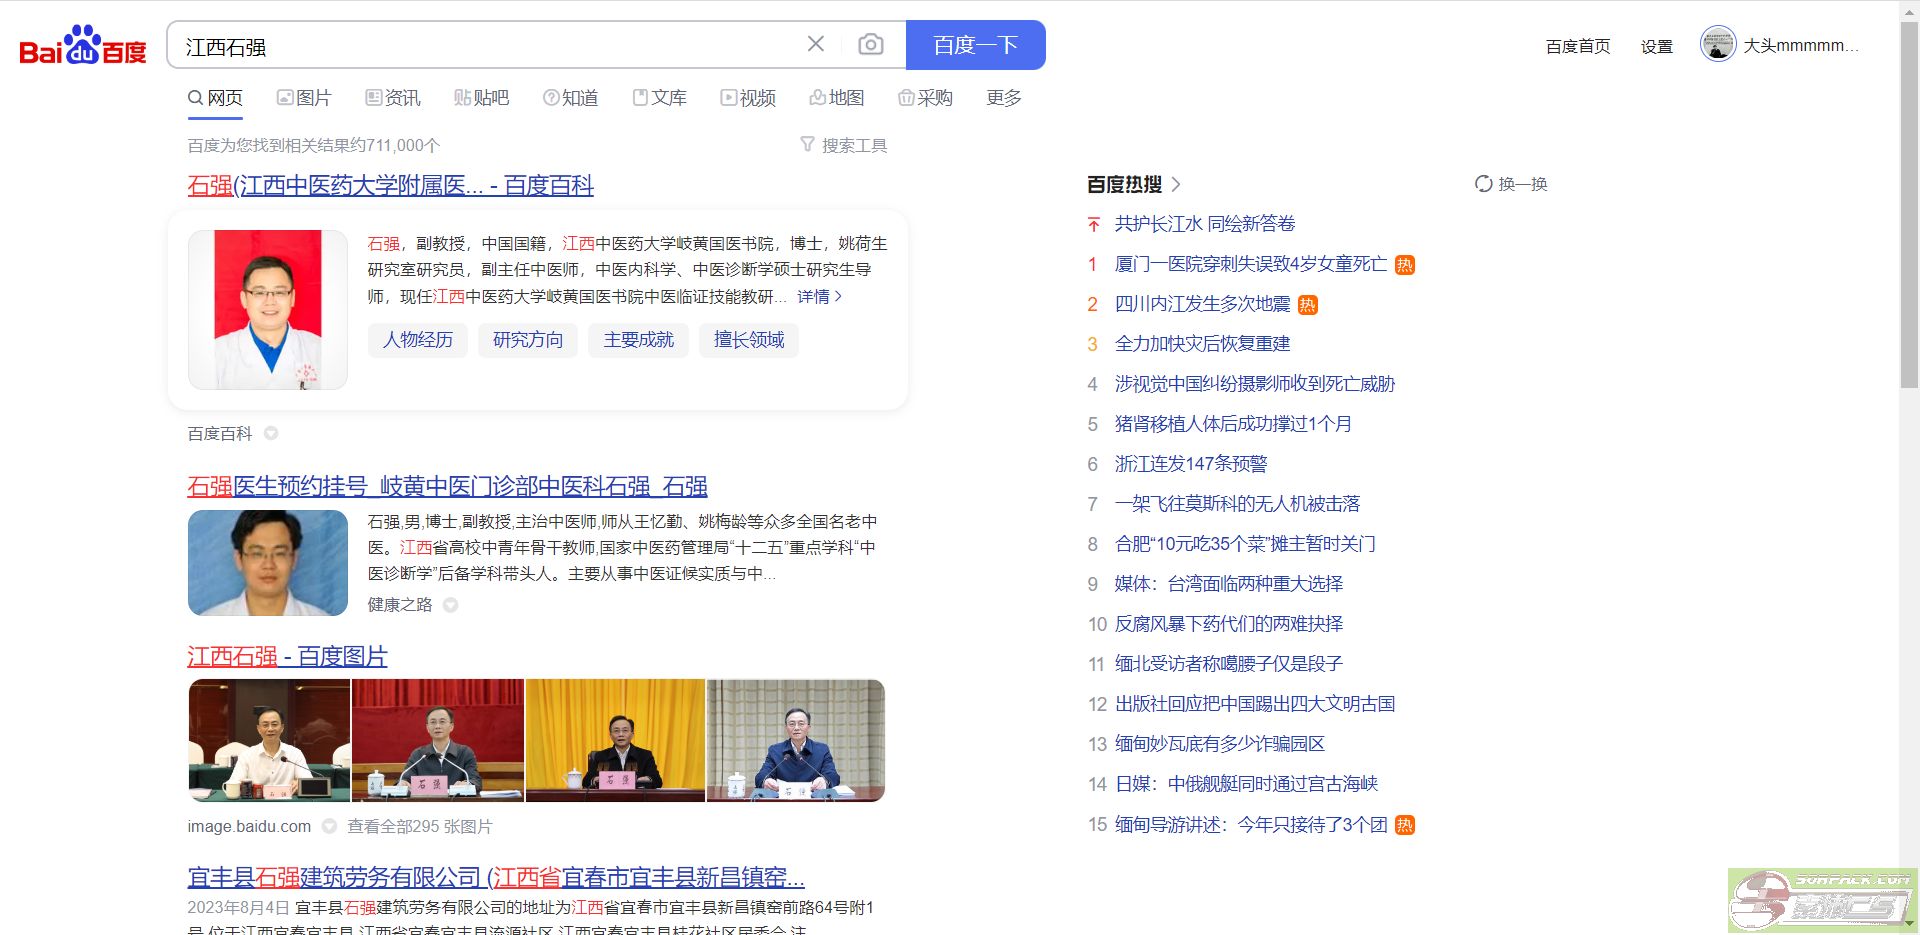Open the 大头mmmmm account name

(x=1801, y=46)
